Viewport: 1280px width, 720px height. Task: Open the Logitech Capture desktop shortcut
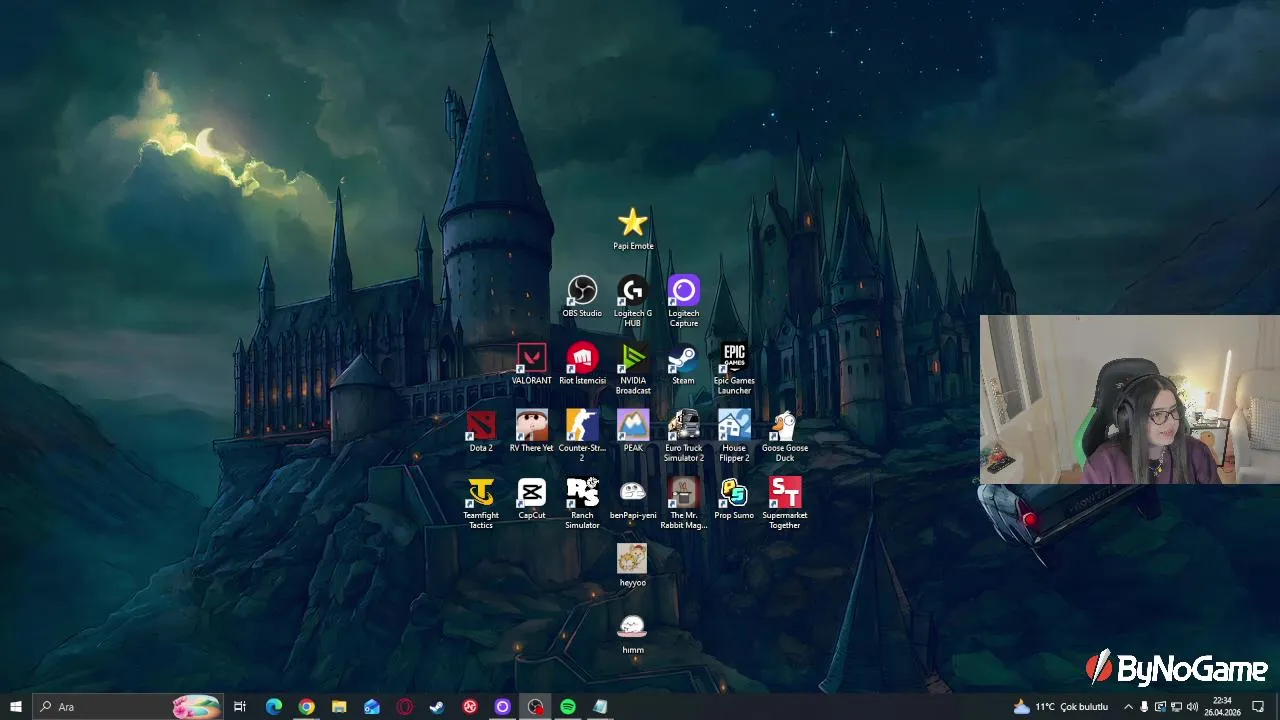click(684, 301)
